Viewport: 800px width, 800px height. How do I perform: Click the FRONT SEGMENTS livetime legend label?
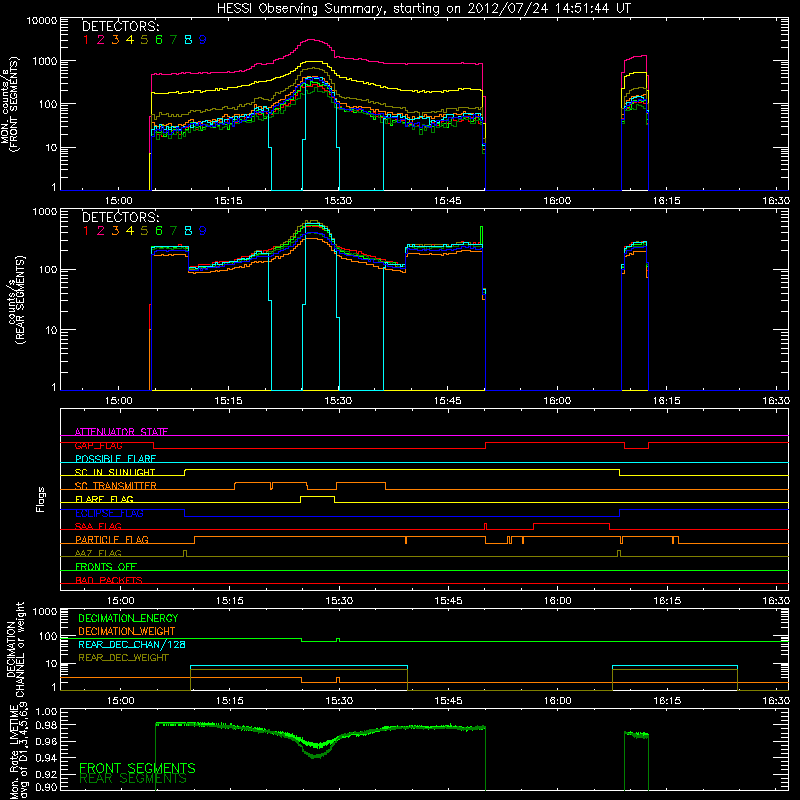[x=137, y=768]
